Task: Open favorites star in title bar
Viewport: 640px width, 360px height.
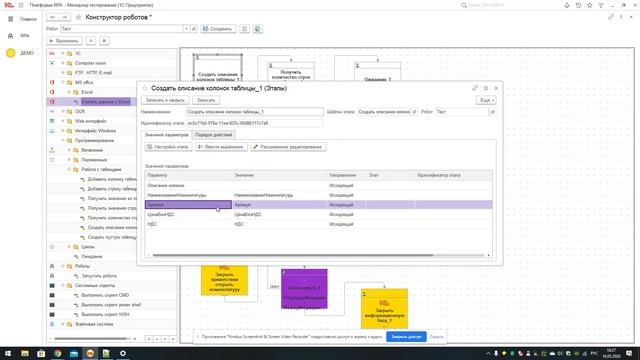Action: coord(589,5)
